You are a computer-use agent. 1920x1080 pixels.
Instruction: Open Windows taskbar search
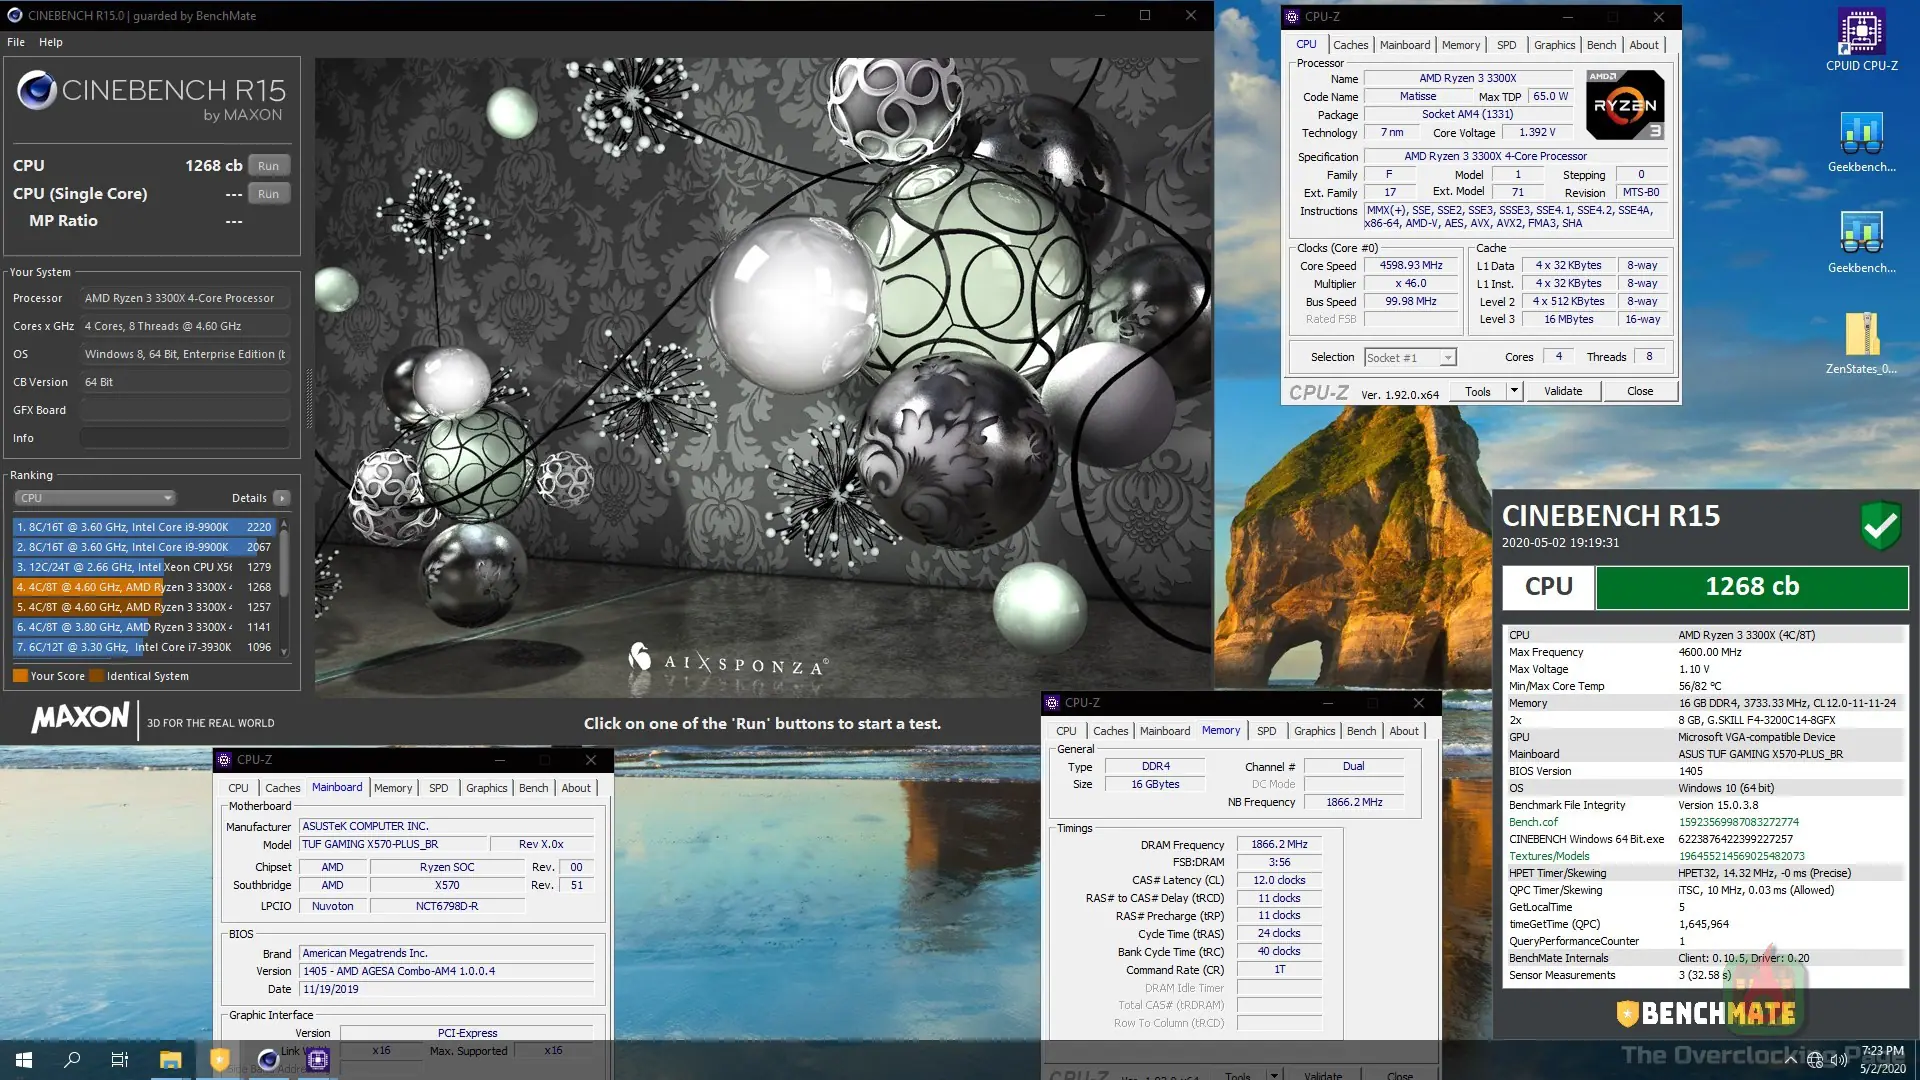(x=72, y=1060)
